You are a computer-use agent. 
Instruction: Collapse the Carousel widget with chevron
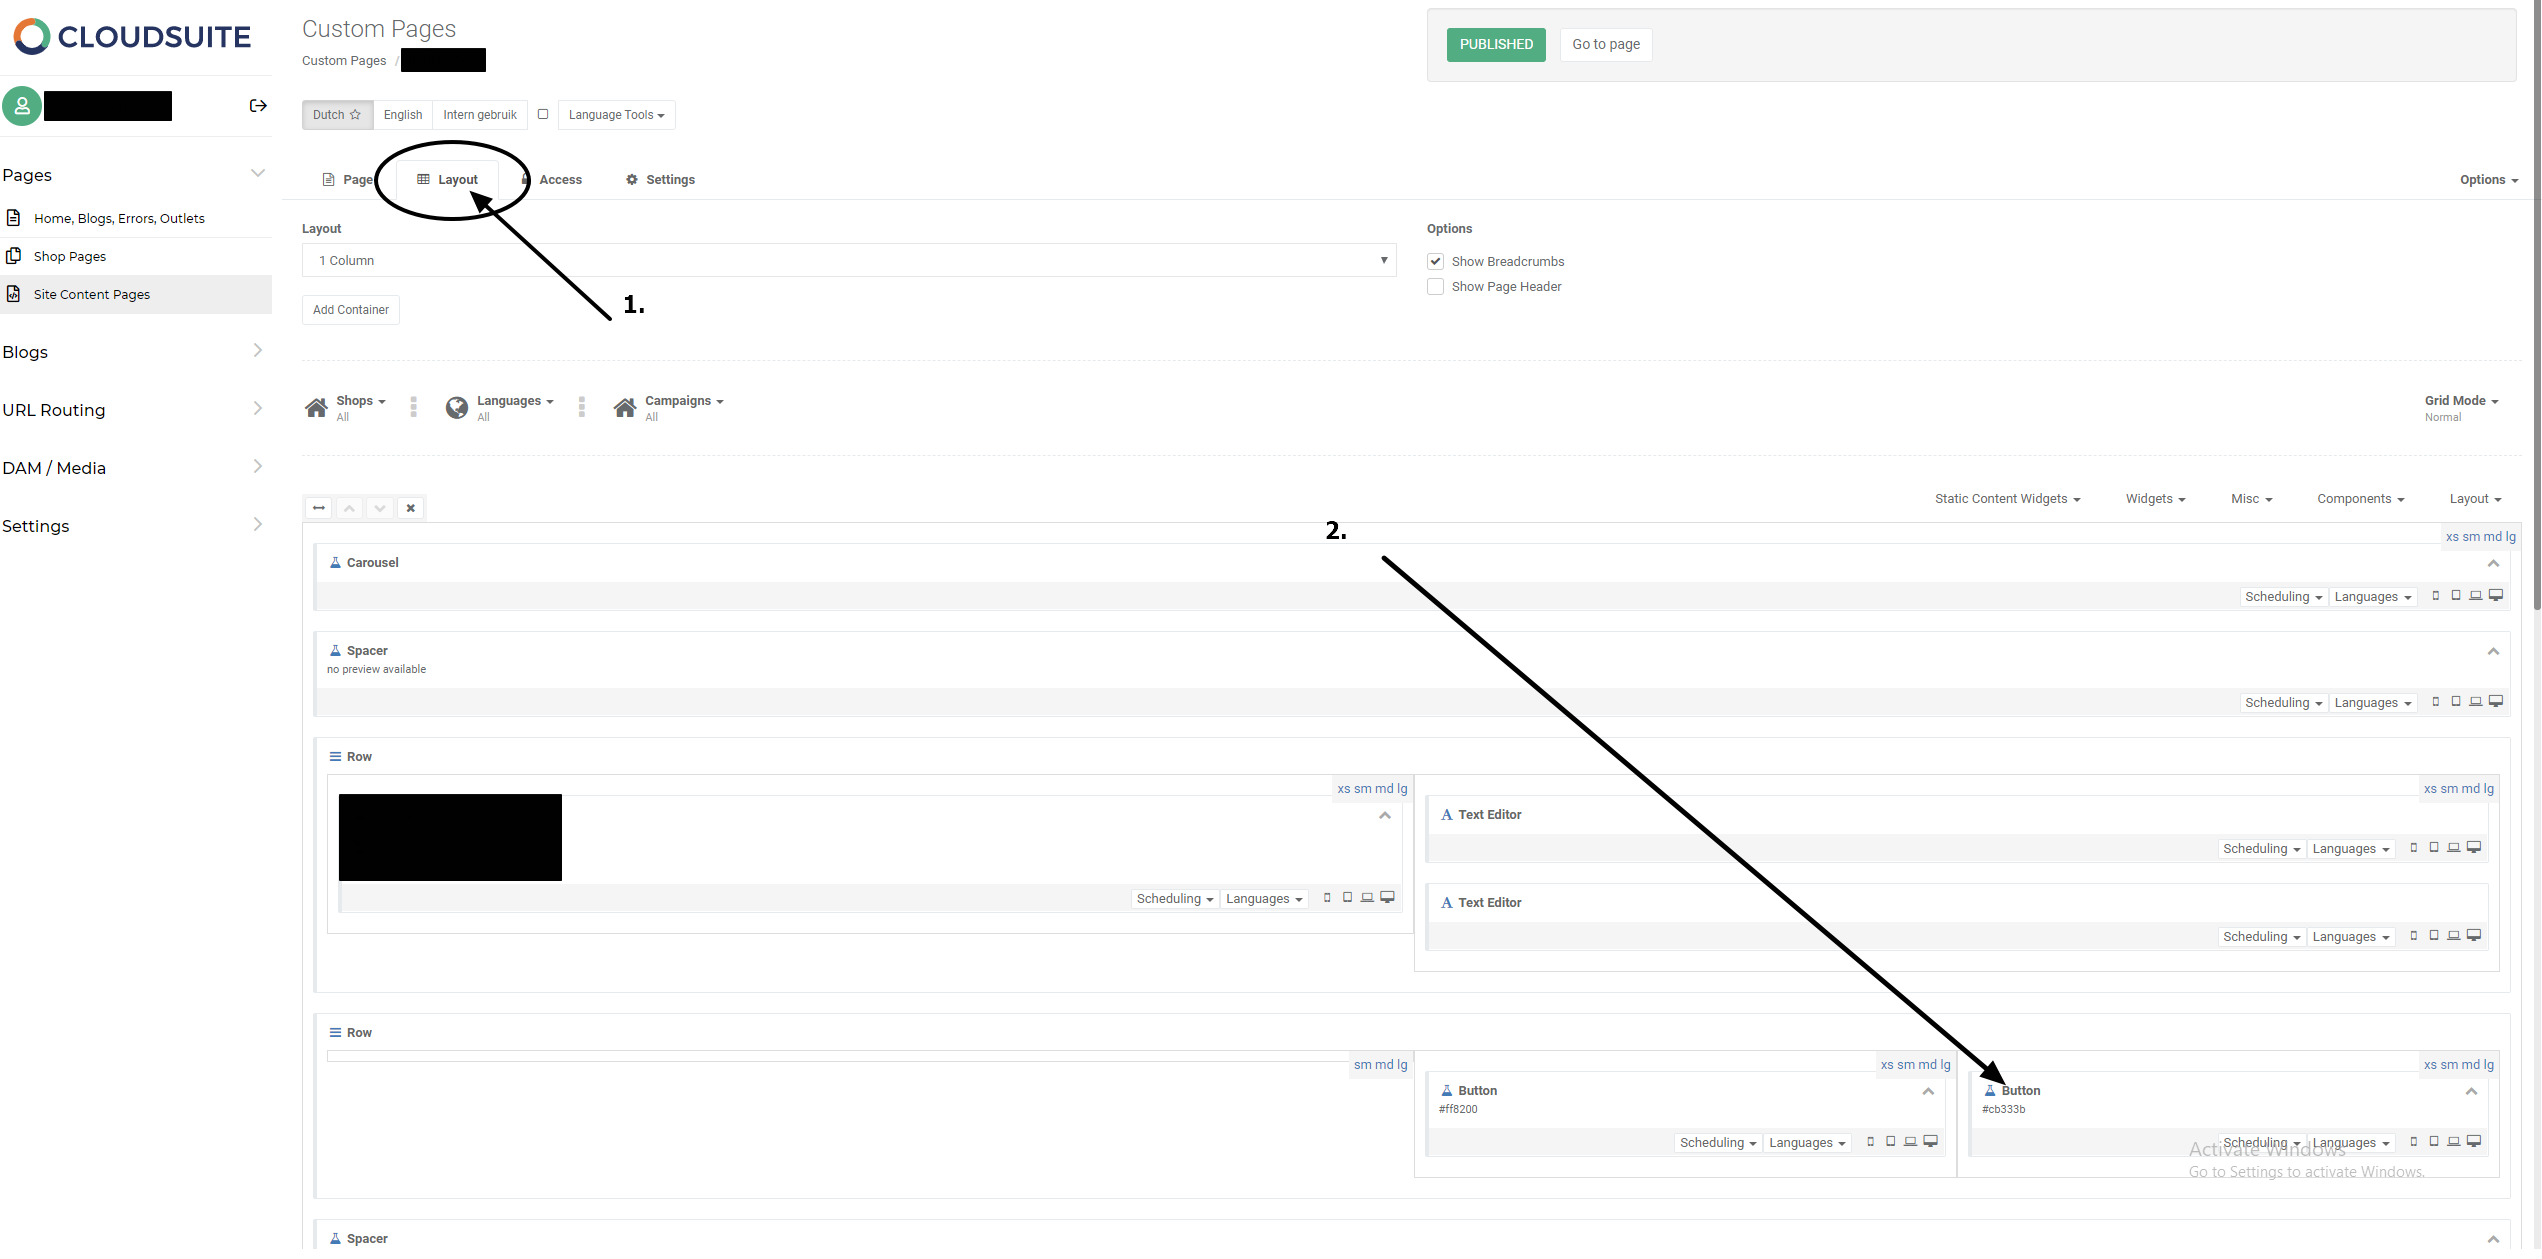(x=2493, y=564)
